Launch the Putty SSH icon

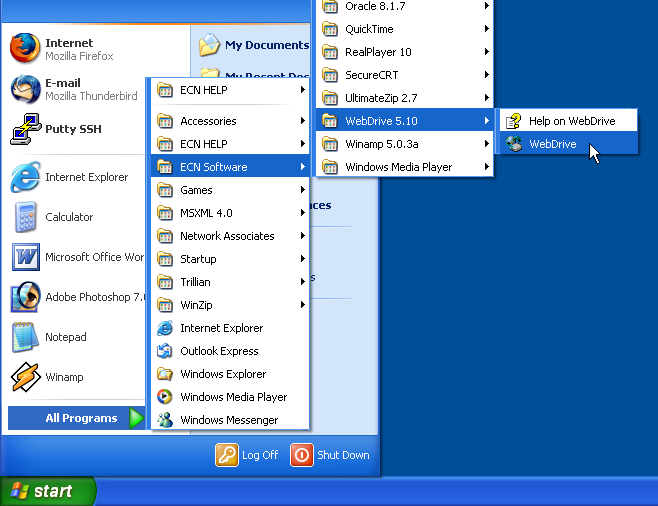click(x=25, y=129)
